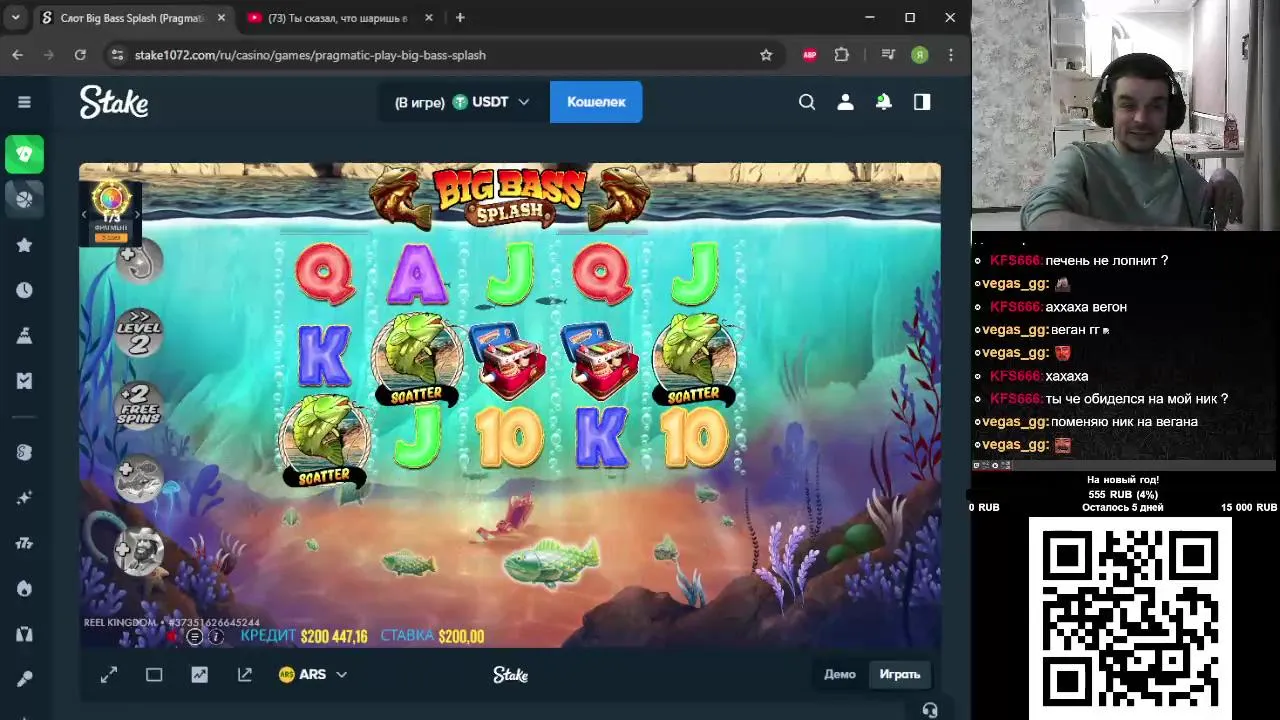This screenshot has height=720, width=1280.
Task: Click the fisherman feature bubble
Action: (x=138, y=550)
